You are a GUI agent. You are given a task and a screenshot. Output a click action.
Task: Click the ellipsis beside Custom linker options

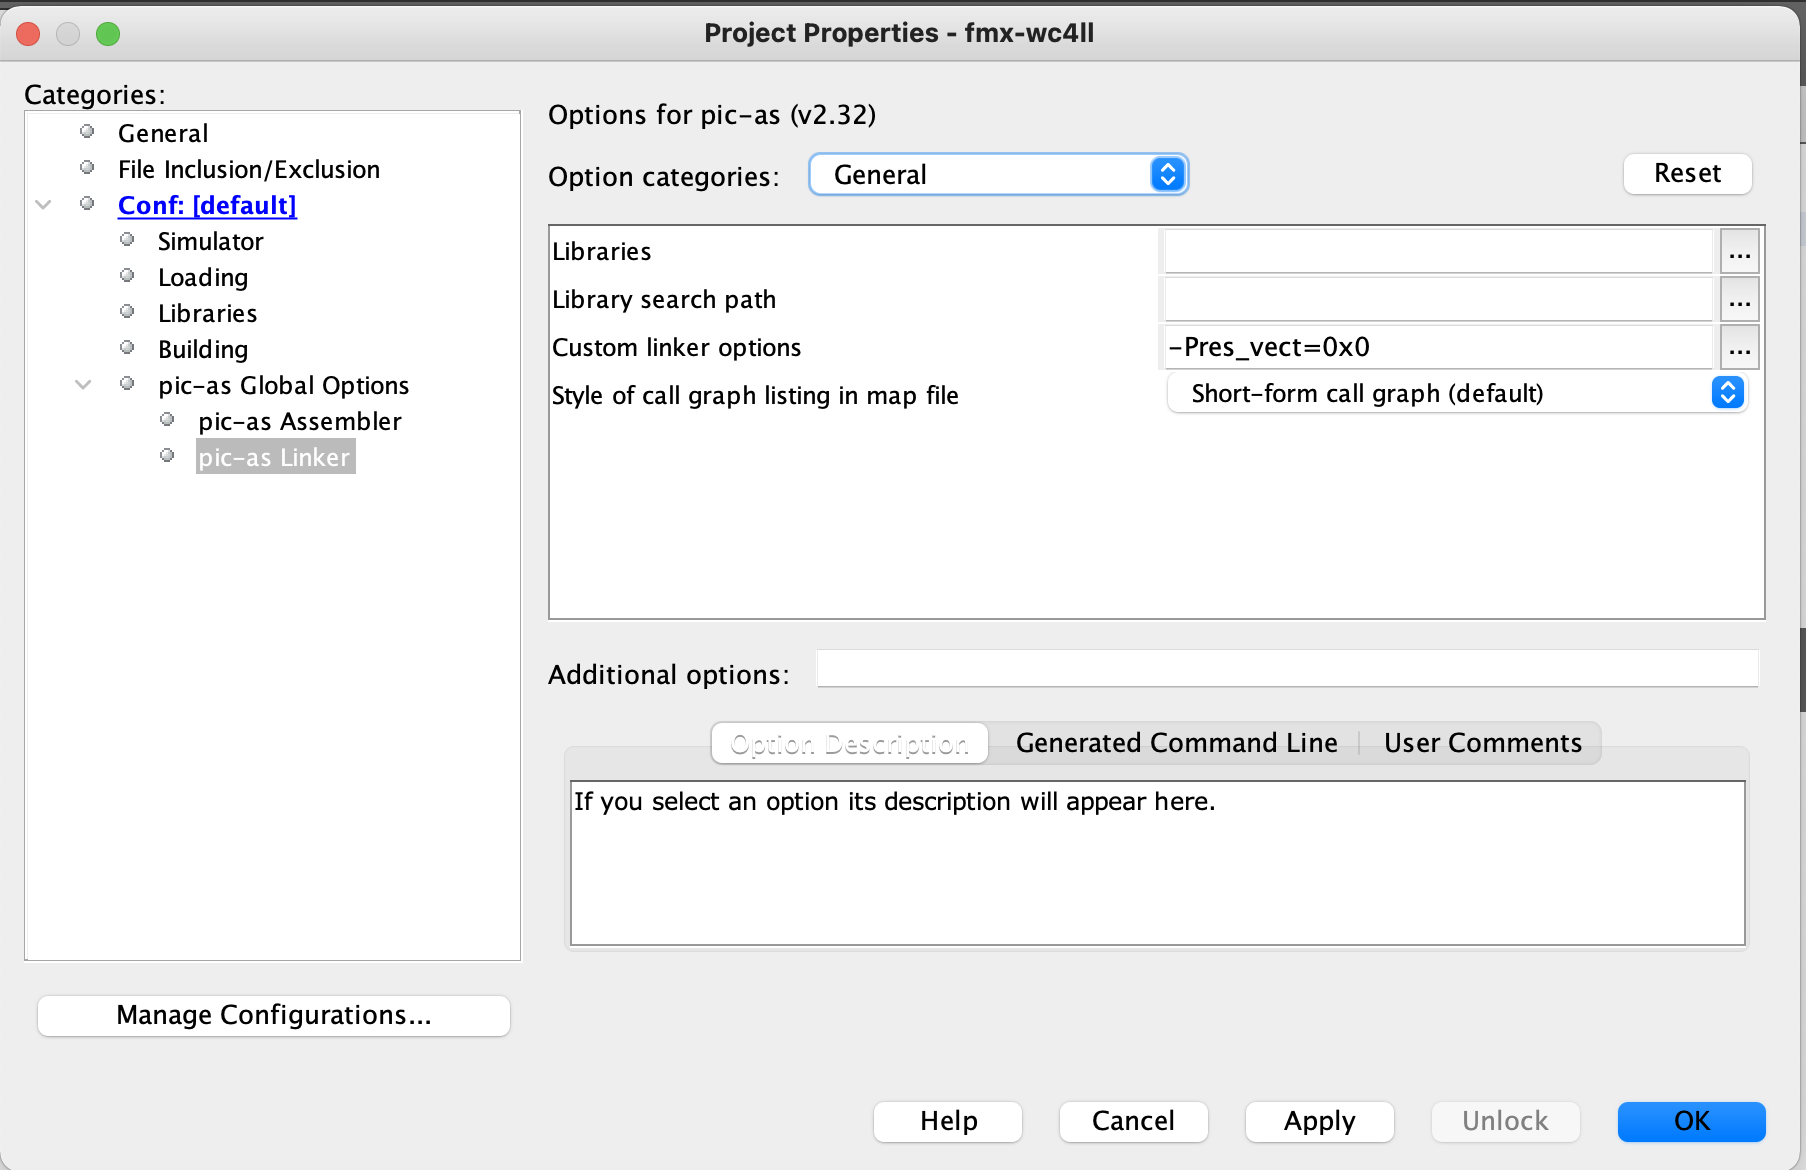[x=1739, y=348]
